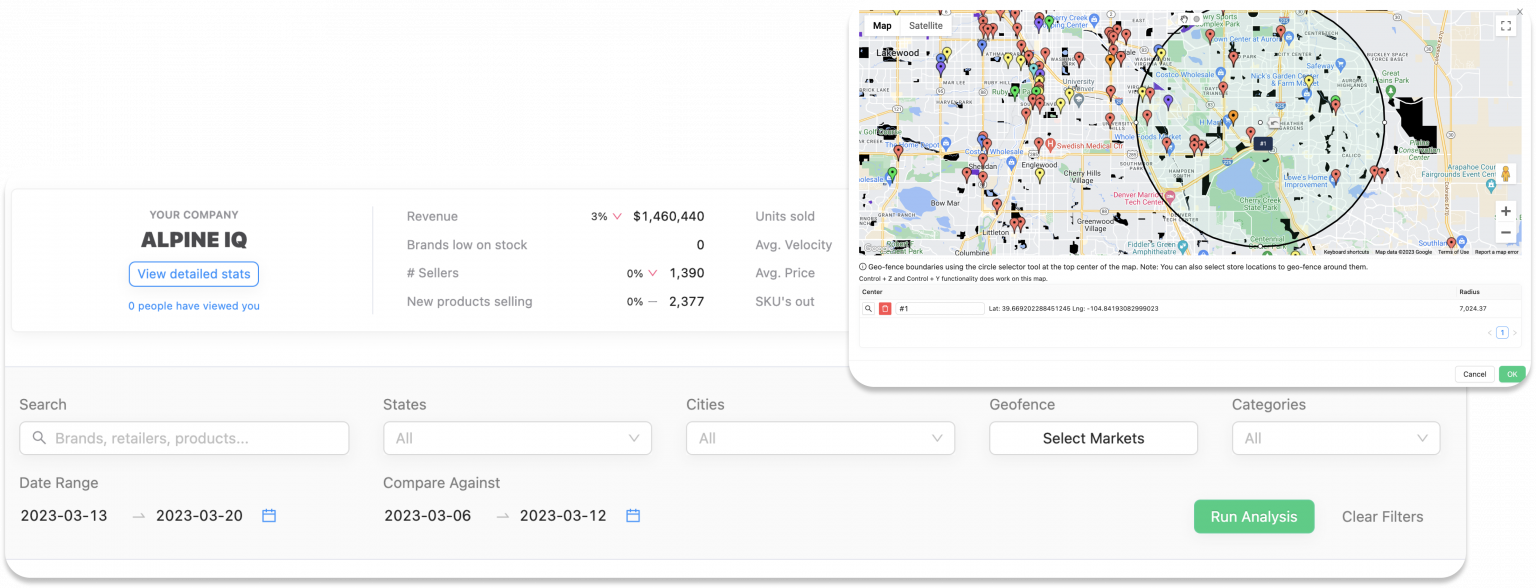Switch to the Satellite view tab
Image resolution: width=1536 pixels, height=588 pixels.
925,26
